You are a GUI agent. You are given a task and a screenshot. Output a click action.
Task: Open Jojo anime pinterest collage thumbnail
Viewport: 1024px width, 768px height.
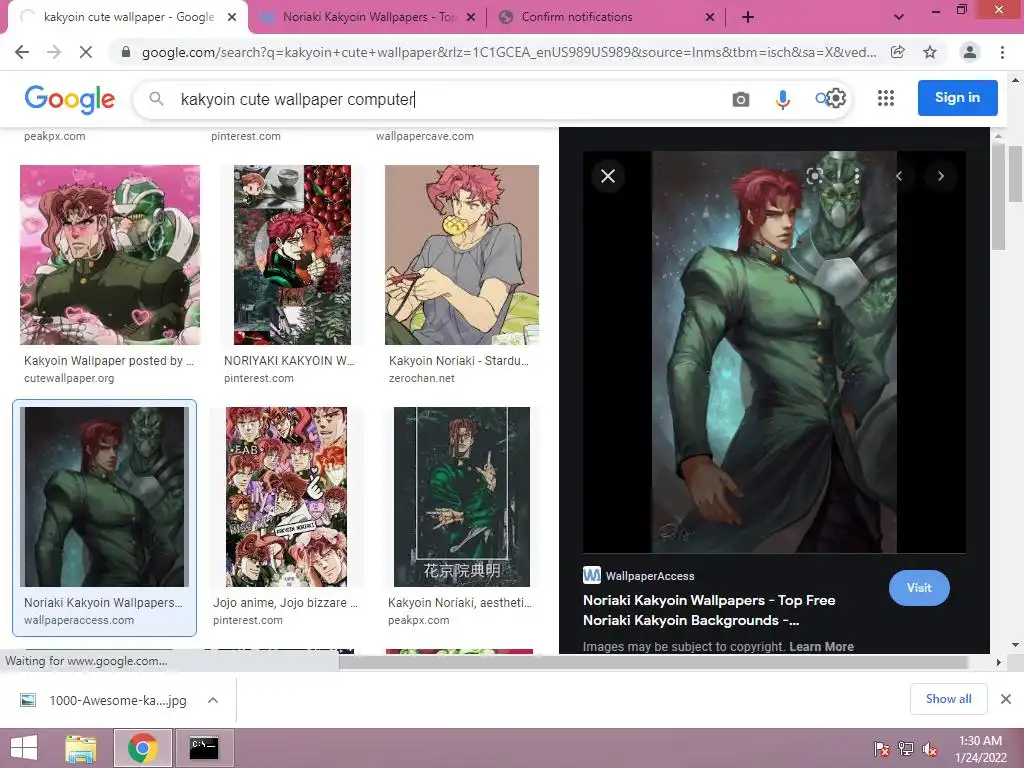[286, 497]
